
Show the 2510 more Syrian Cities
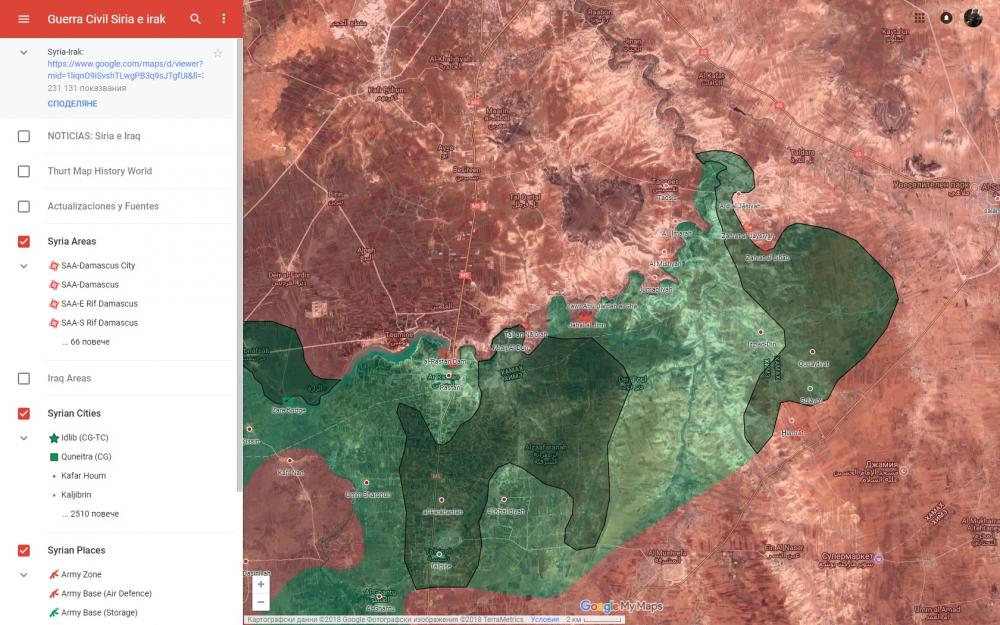click(90, 514)
